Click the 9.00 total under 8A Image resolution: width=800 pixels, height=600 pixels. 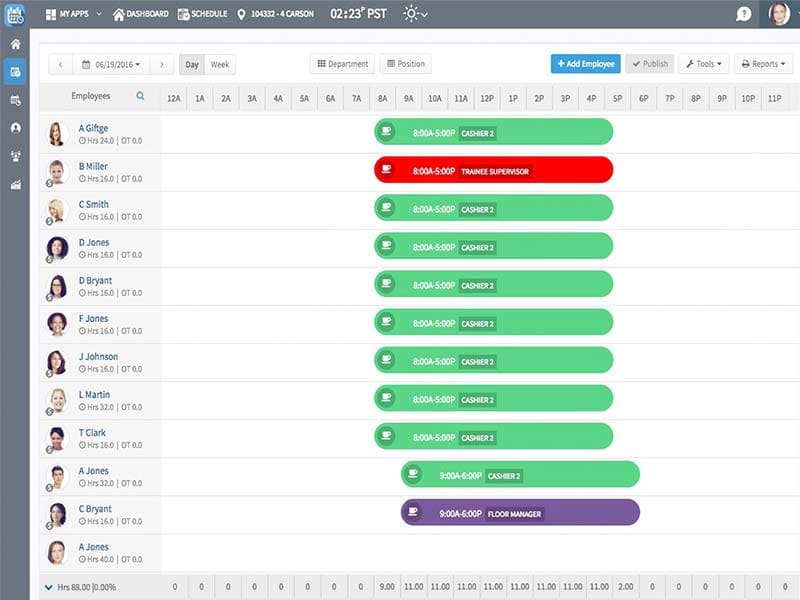387,587
